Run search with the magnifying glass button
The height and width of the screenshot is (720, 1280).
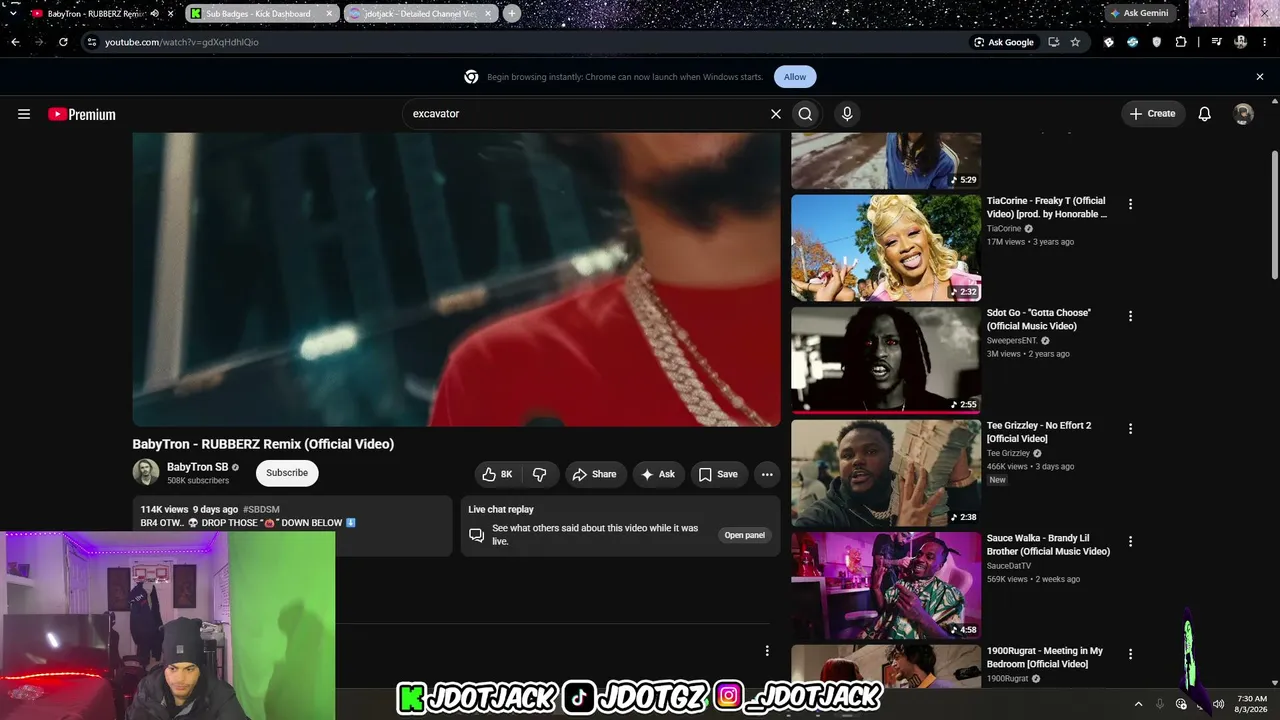coord(805,114)
